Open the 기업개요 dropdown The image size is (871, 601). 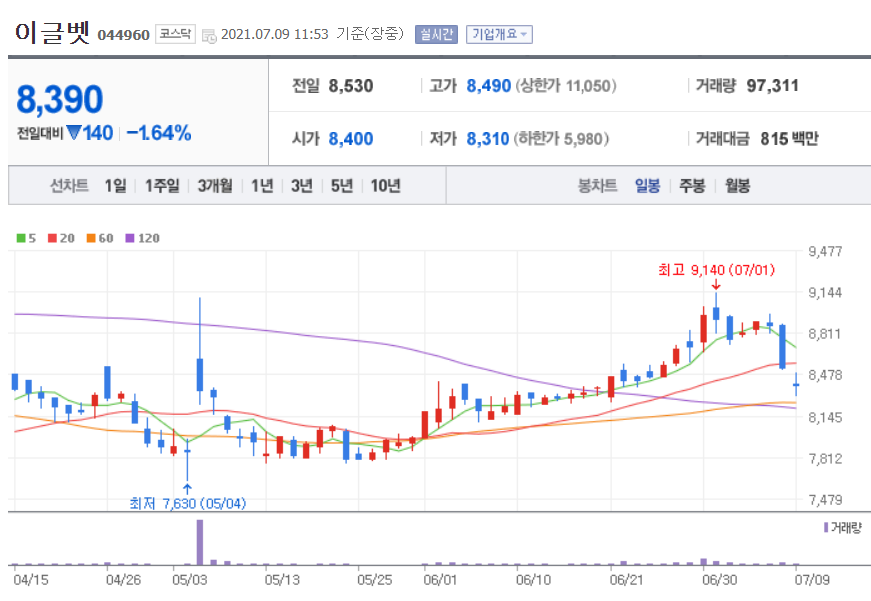[499, 34]
